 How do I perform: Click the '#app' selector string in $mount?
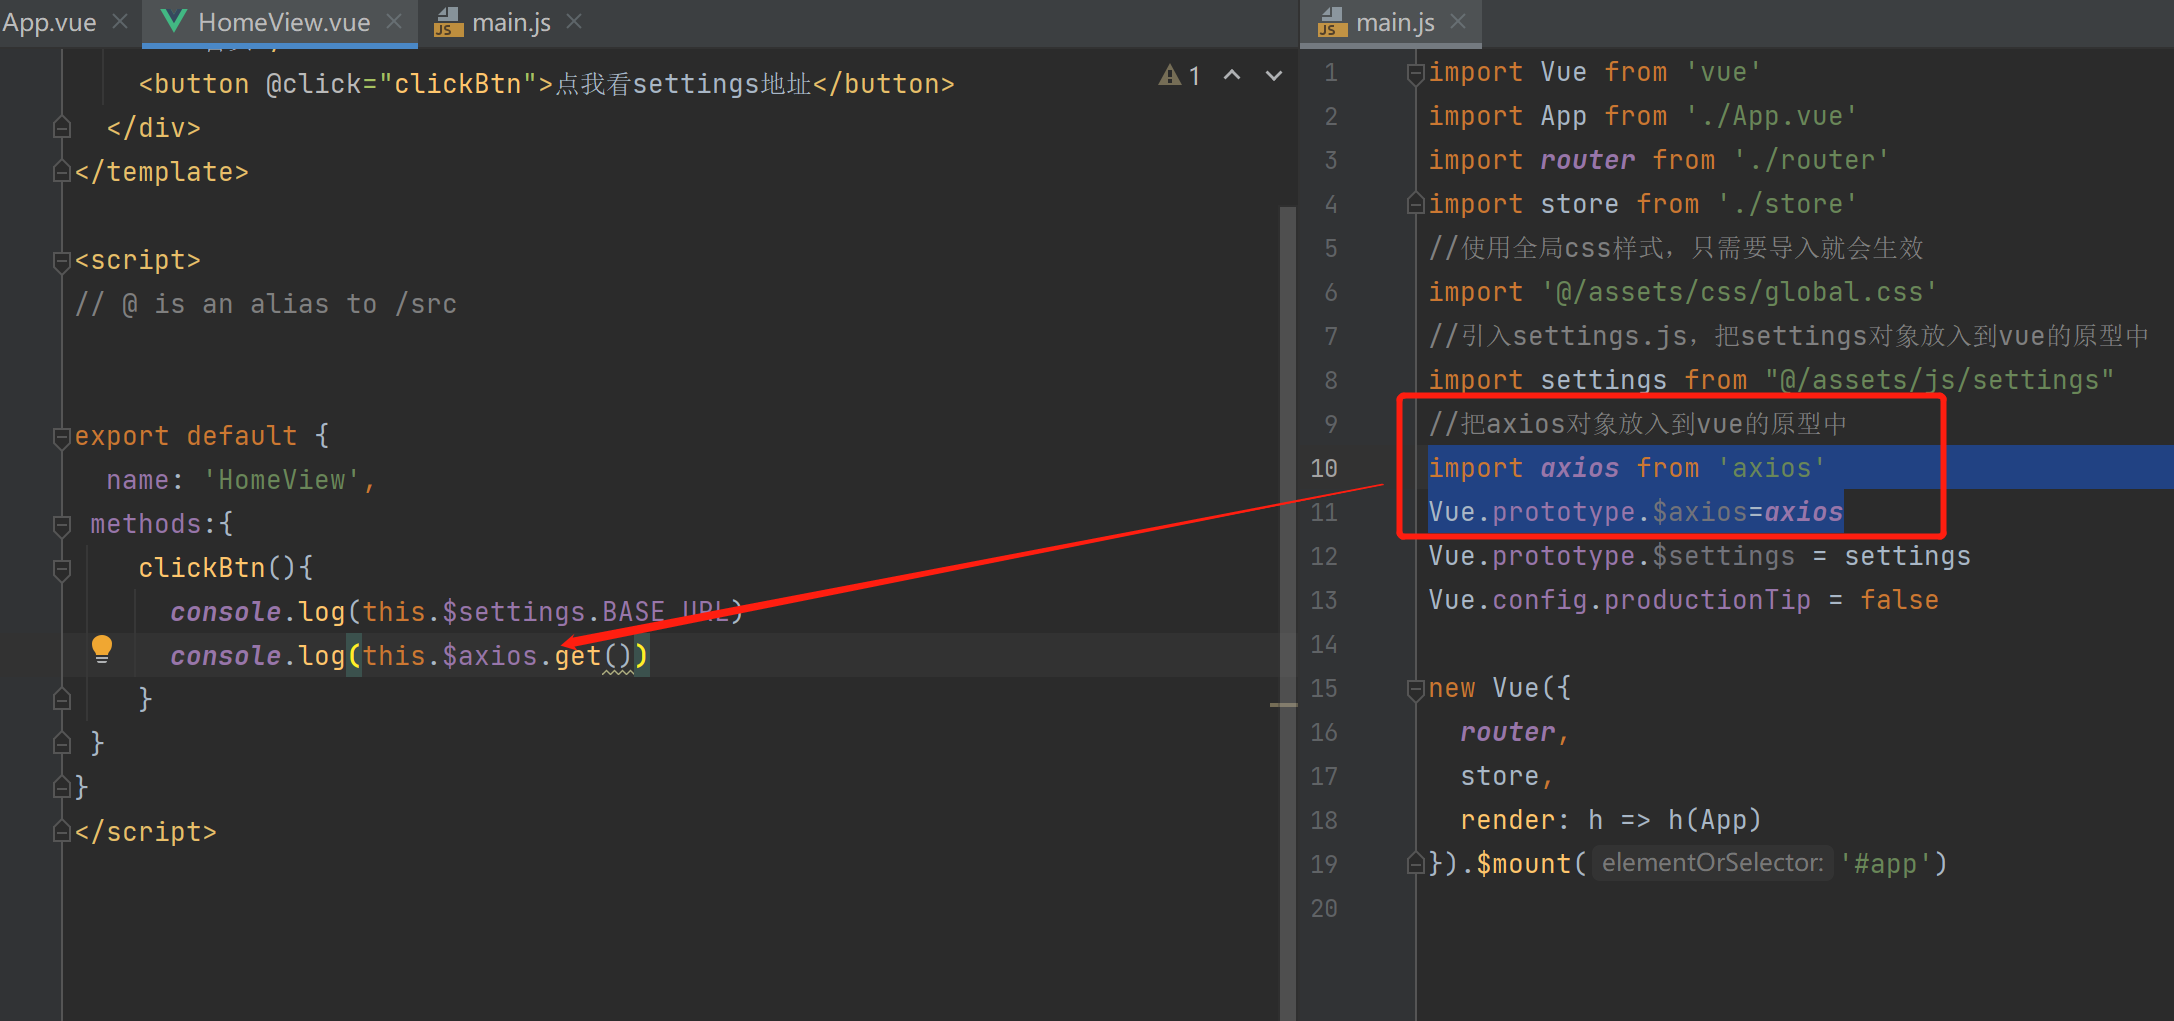[1886, 864]
